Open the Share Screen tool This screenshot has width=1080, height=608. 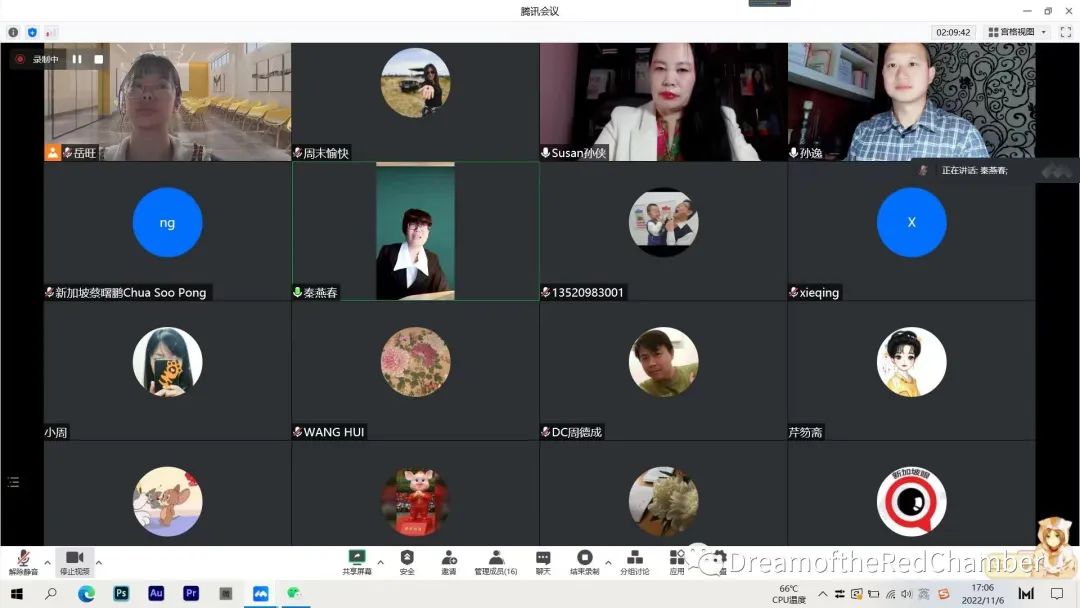(357, 560)
